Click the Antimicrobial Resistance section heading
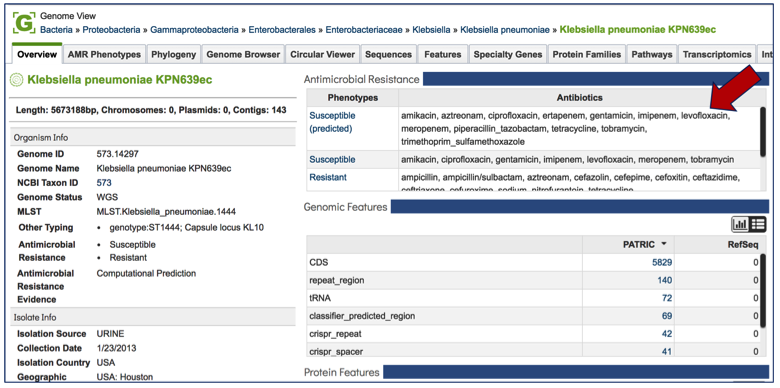 click(362, 79)
